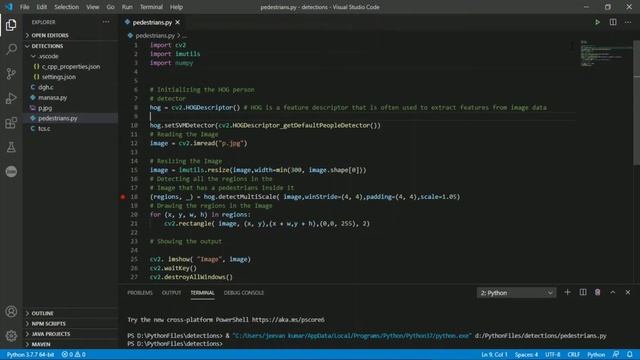Image resolution: width=640 pixels, height=360 pixels.
Task: Click the VS Code logo icon
Action: (9, 7)
